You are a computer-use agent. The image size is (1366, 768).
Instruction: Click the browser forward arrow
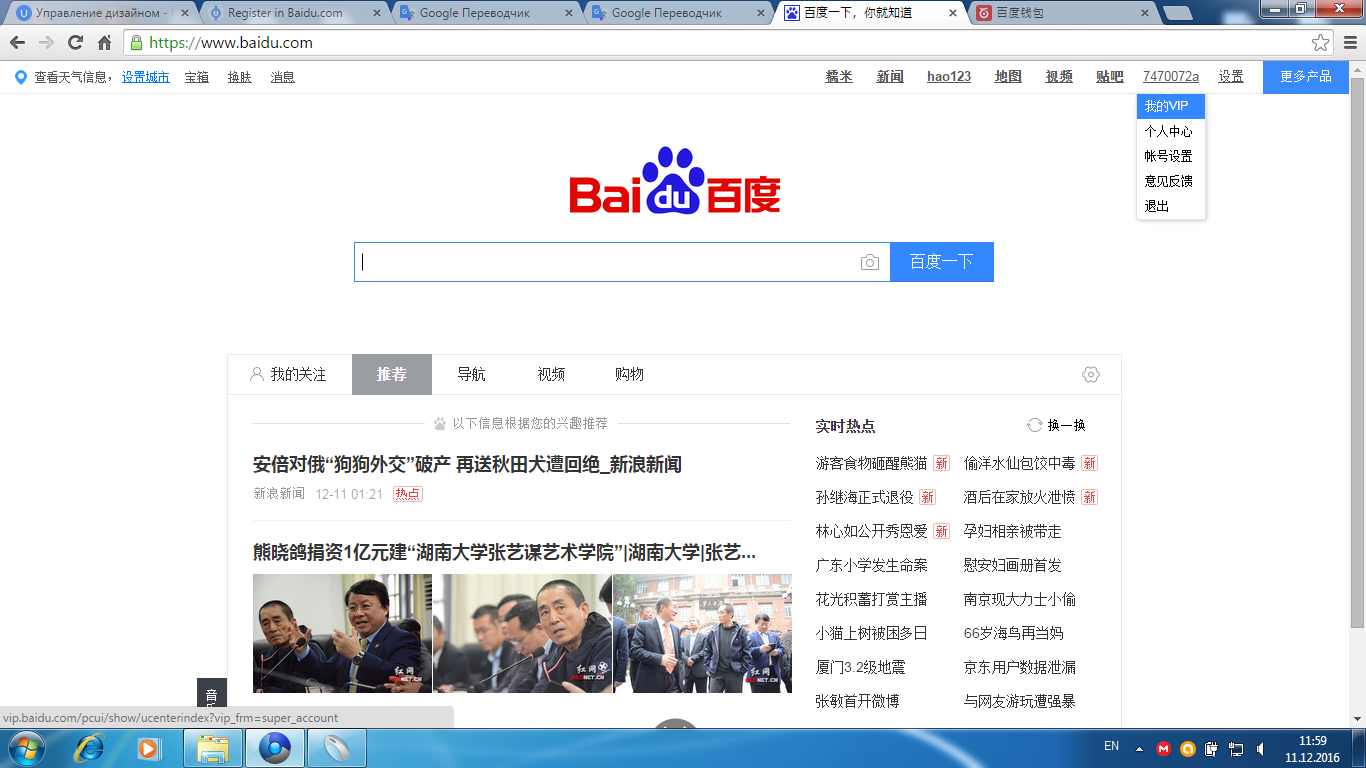click(x=46, y=43)
